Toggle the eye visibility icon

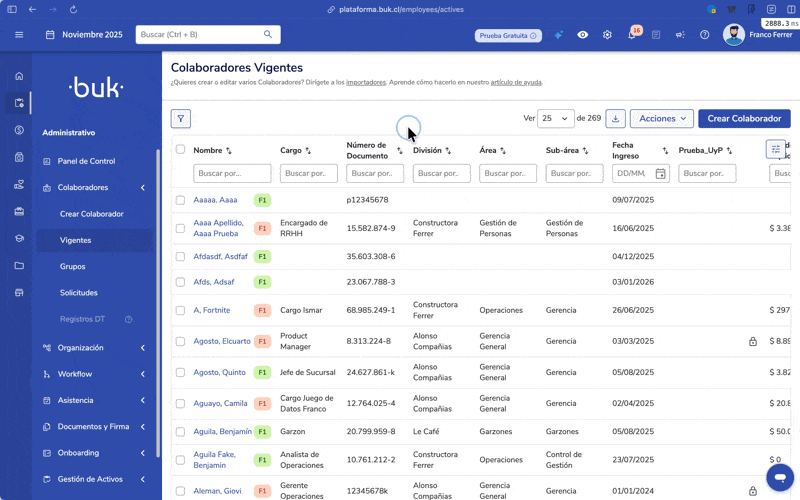583,35
